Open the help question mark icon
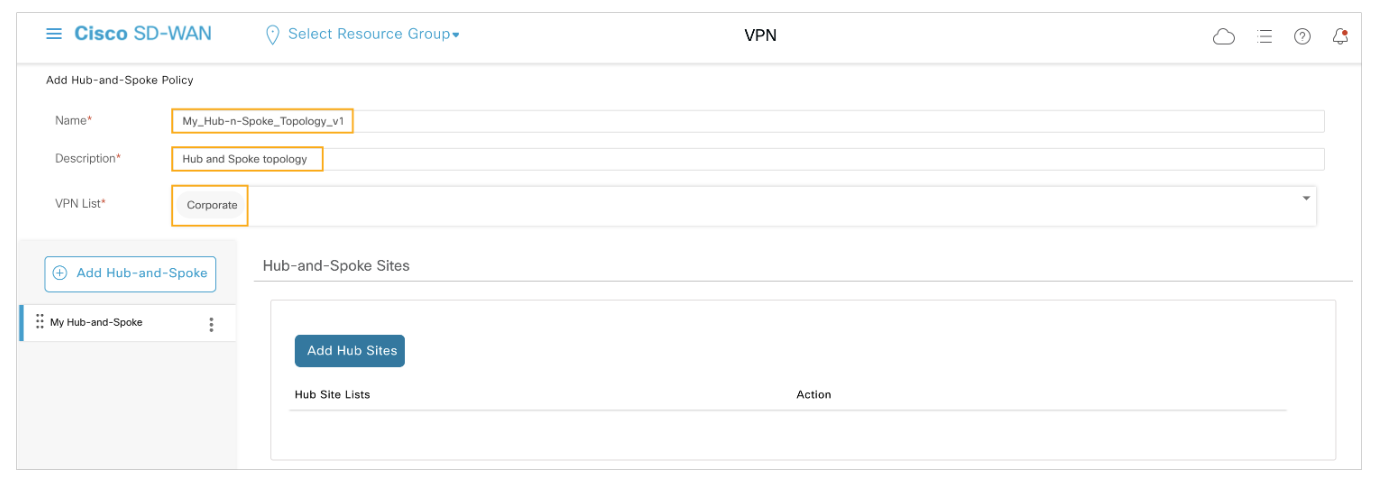Screen dimensions: 1378x486 click(1302, 36)
